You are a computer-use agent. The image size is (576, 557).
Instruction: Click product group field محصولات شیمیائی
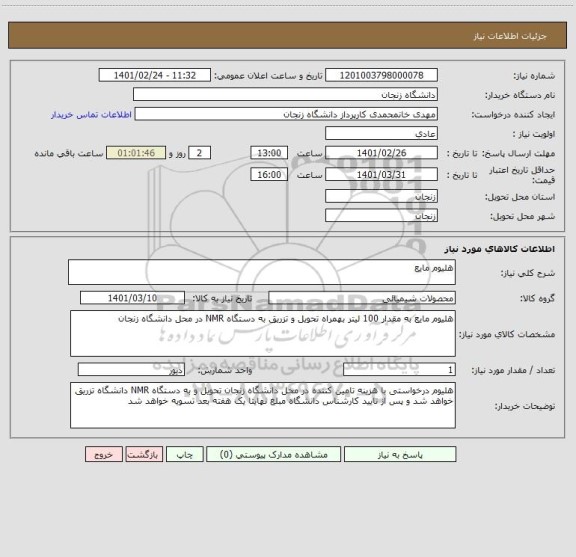pyautogui.click(x=362, y=298)
